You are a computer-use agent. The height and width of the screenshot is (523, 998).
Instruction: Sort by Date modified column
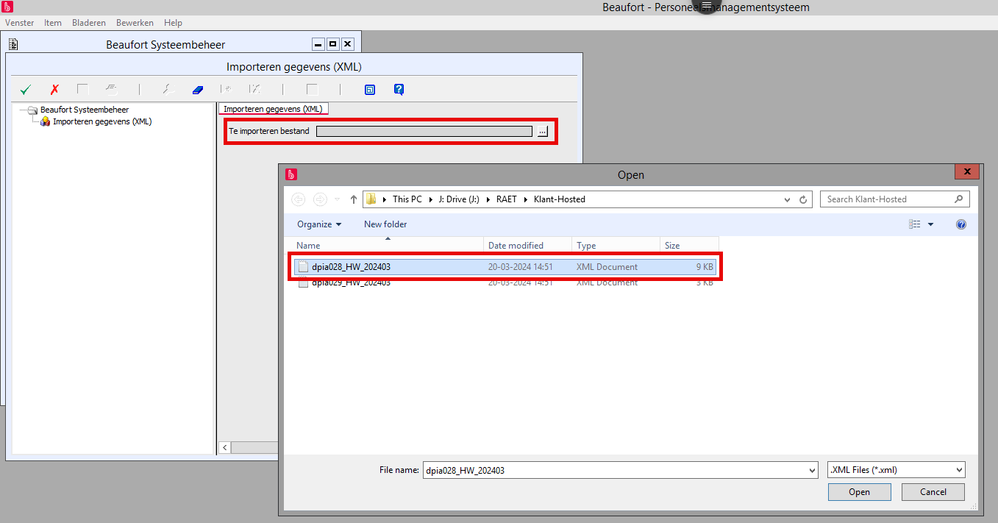coord(528,245)
